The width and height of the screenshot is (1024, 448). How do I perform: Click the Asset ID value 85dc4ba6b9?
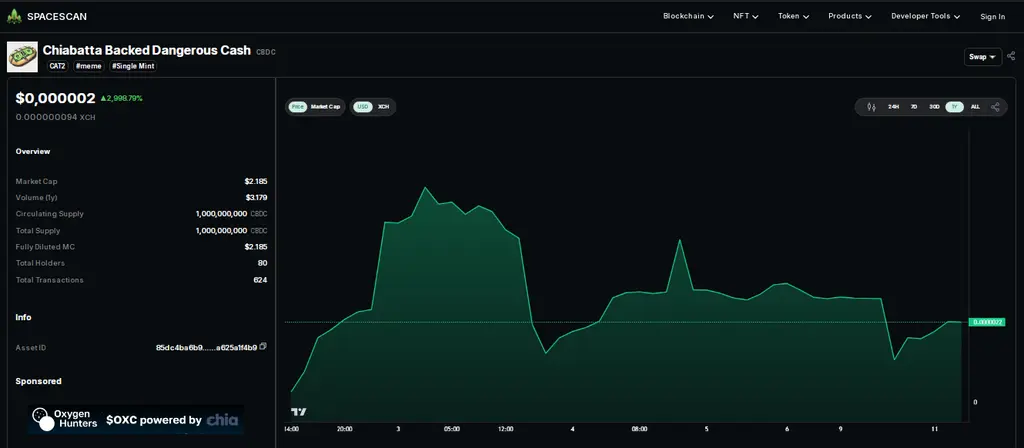tap(206, 347)
